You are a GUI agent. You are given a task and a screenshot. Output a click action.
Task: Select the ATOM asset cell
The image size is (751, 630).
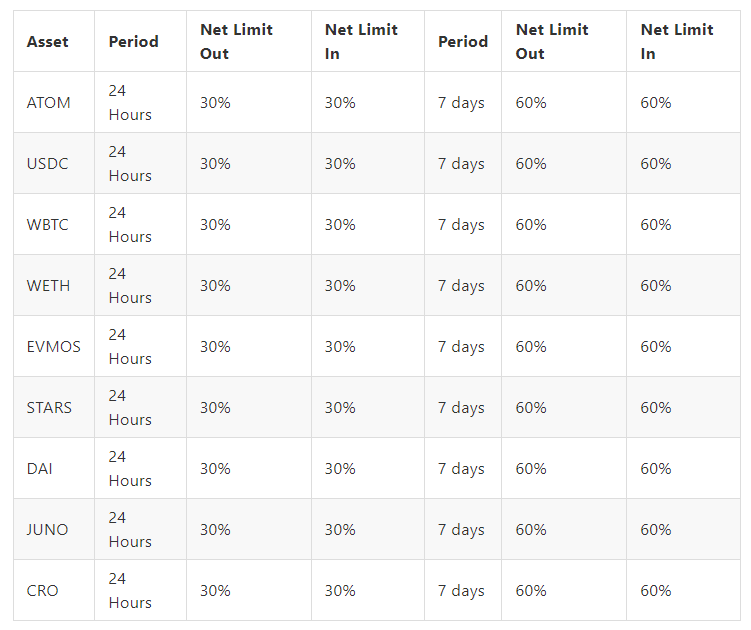point(49,103)
